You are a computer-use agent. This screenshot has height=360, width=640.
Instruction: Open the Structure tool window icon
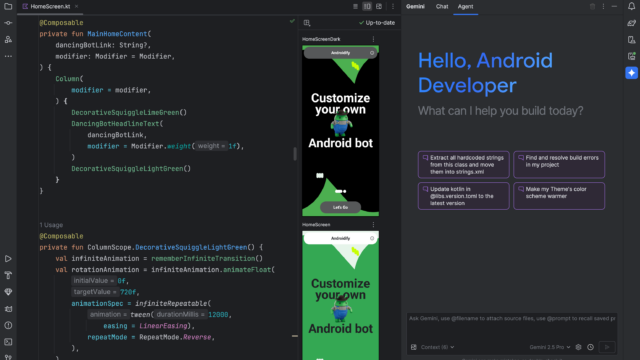pyautogui.click(x=8, y=40)
